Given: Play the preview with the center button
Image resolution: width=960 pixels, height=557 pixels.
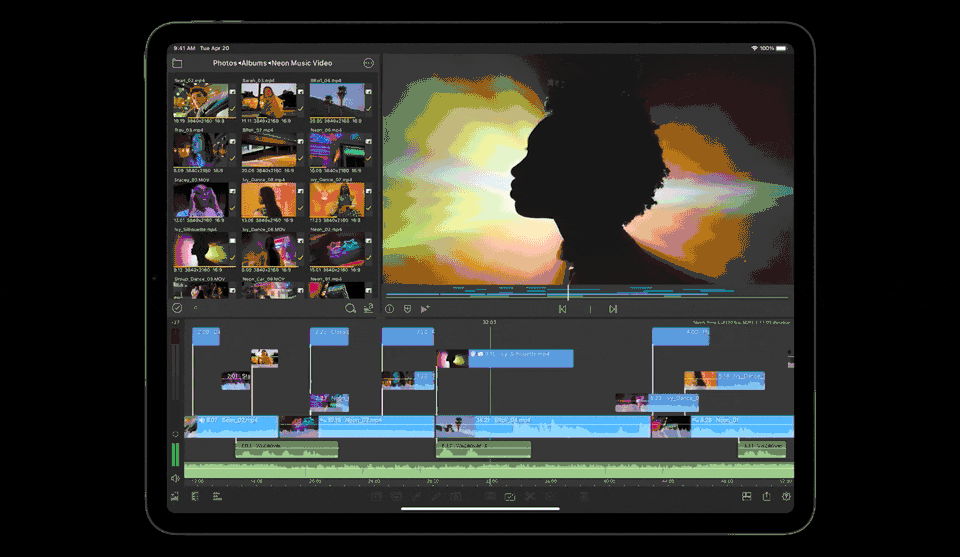Looking at the screenshot, I should (x=589, y=309).
